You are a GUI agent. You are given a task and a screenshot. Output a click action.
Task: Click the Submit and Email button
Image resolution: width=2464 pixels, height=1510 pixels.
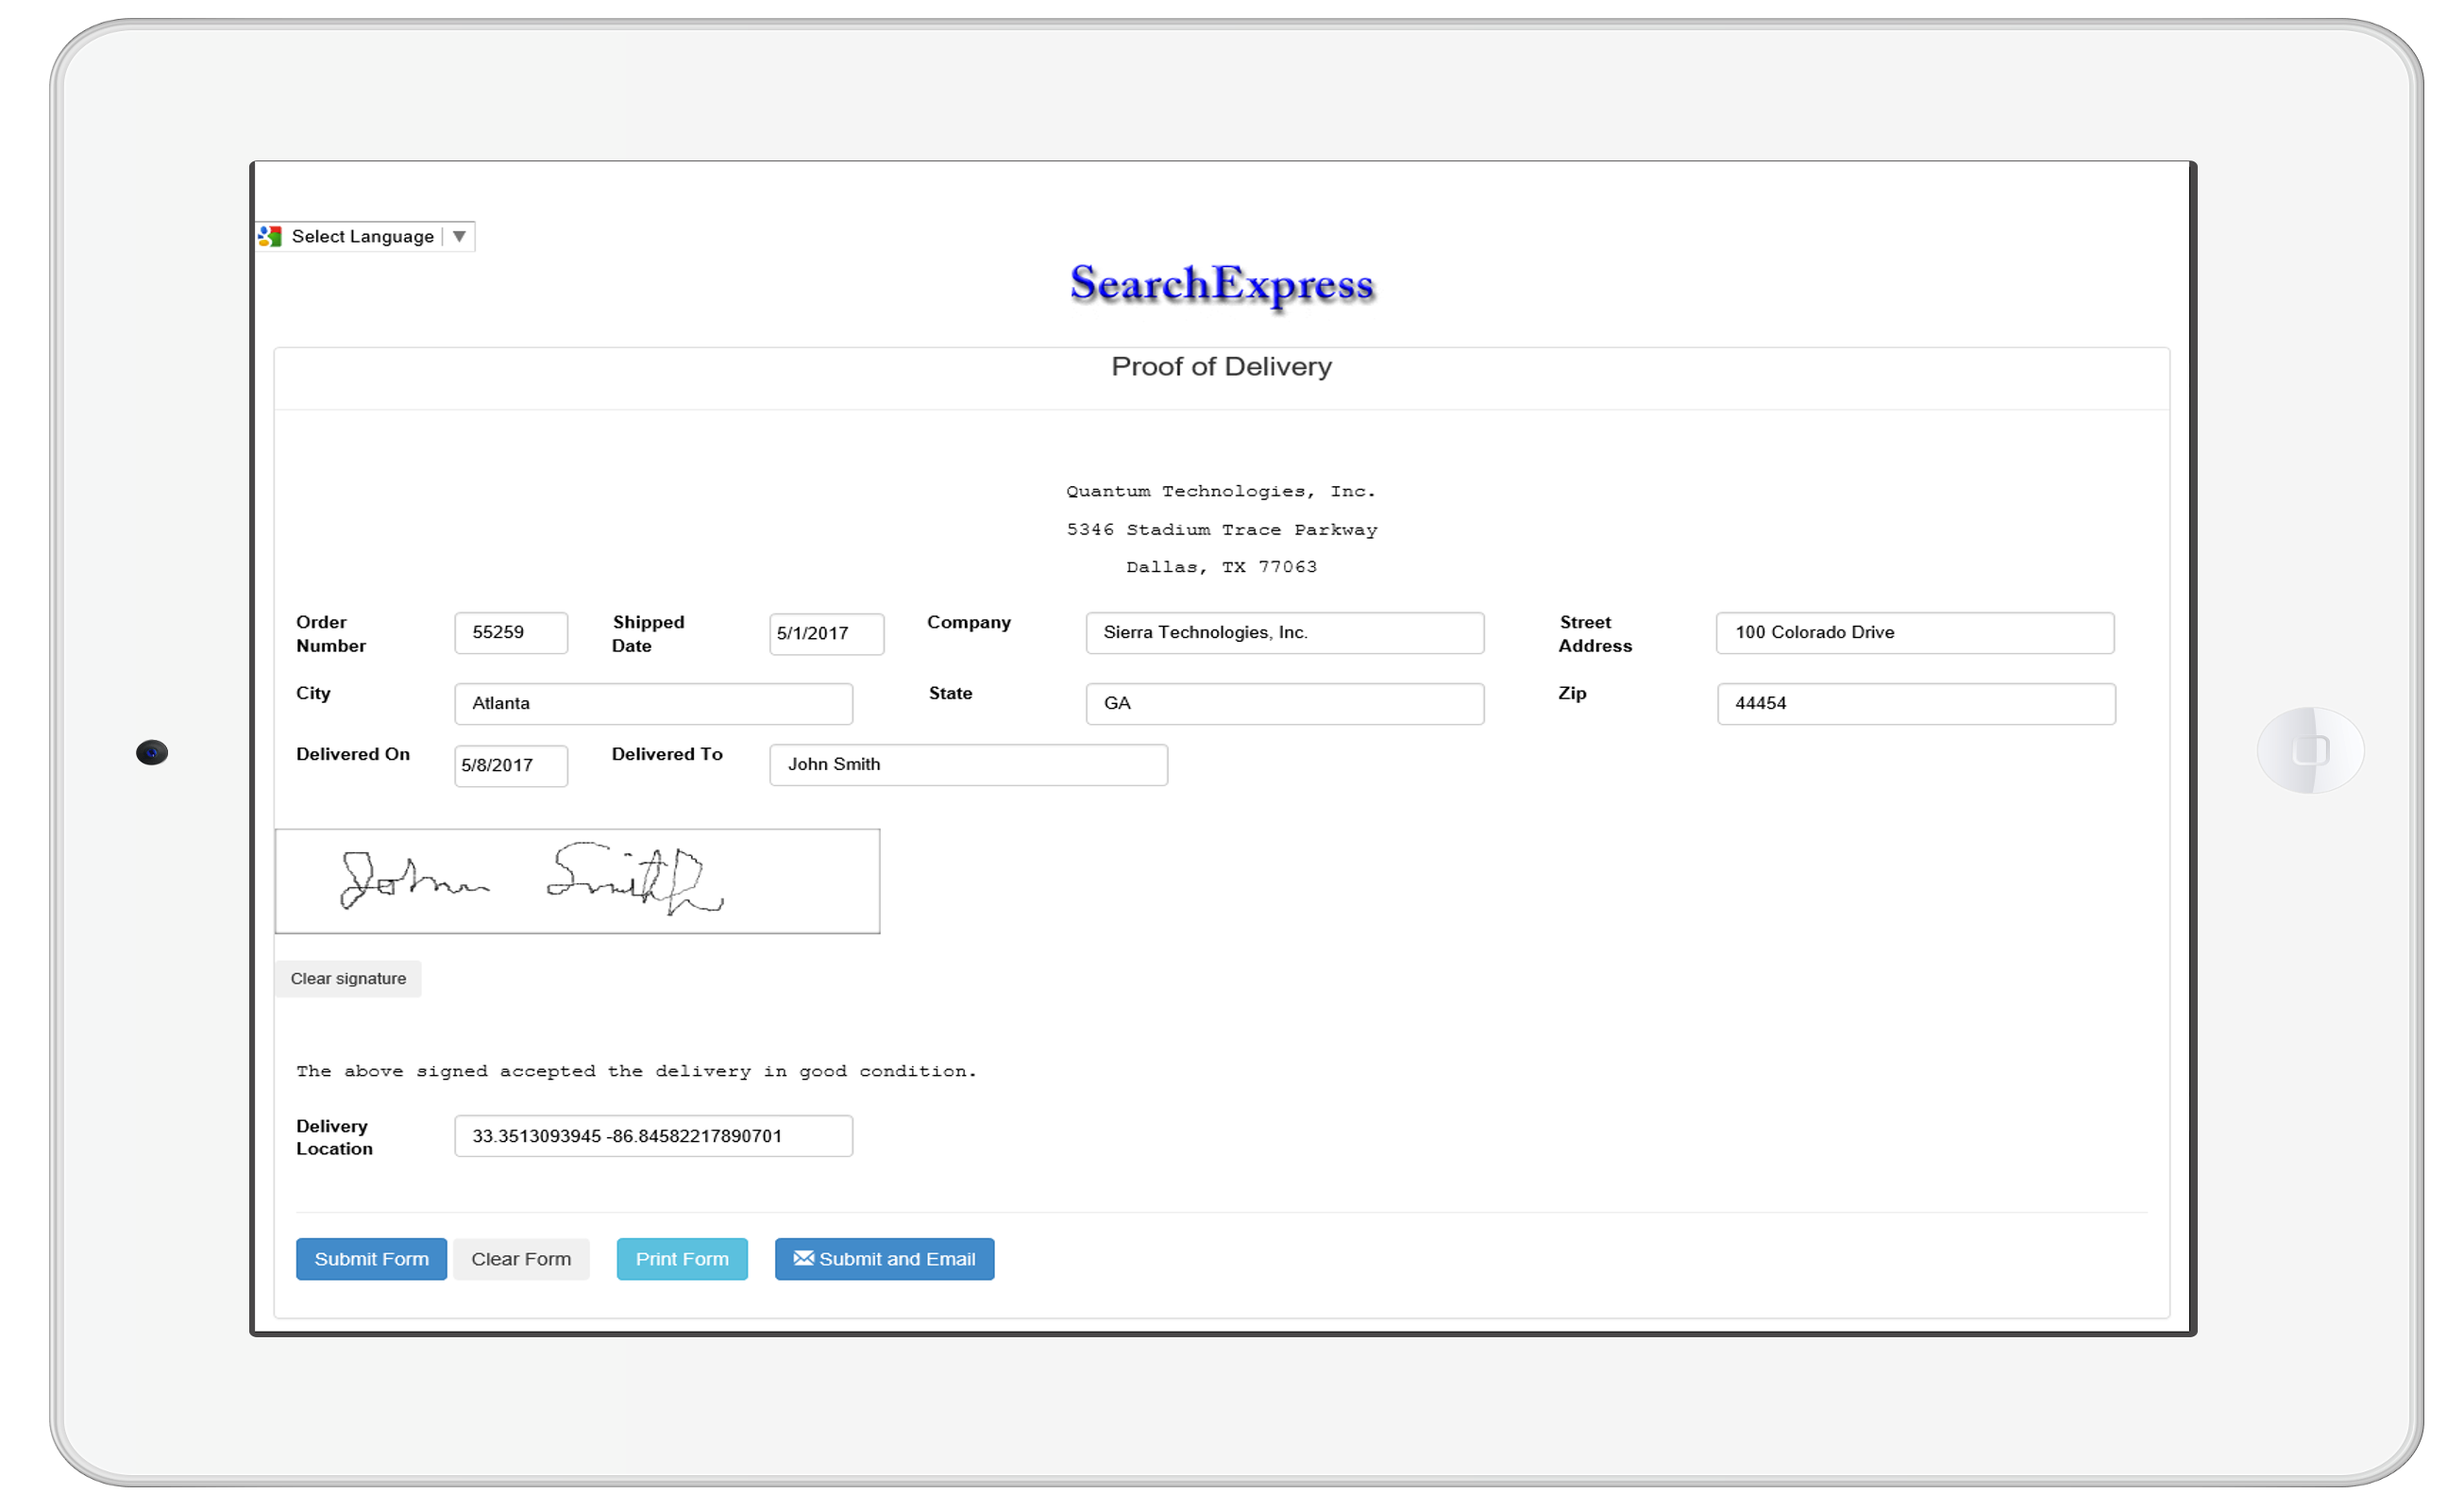885,1260
